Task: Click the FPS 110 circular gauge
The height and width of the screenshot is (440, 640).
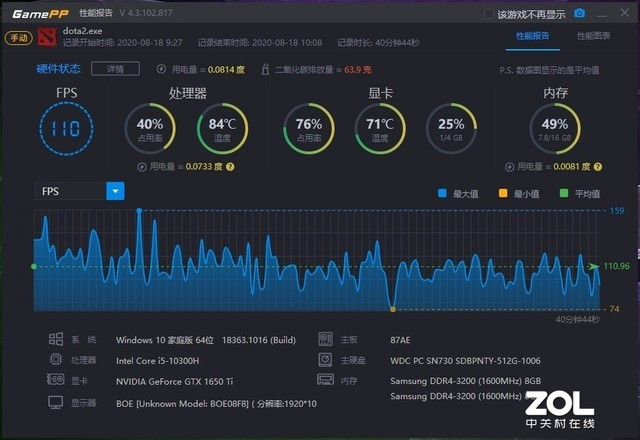Action: click(66, 129)
